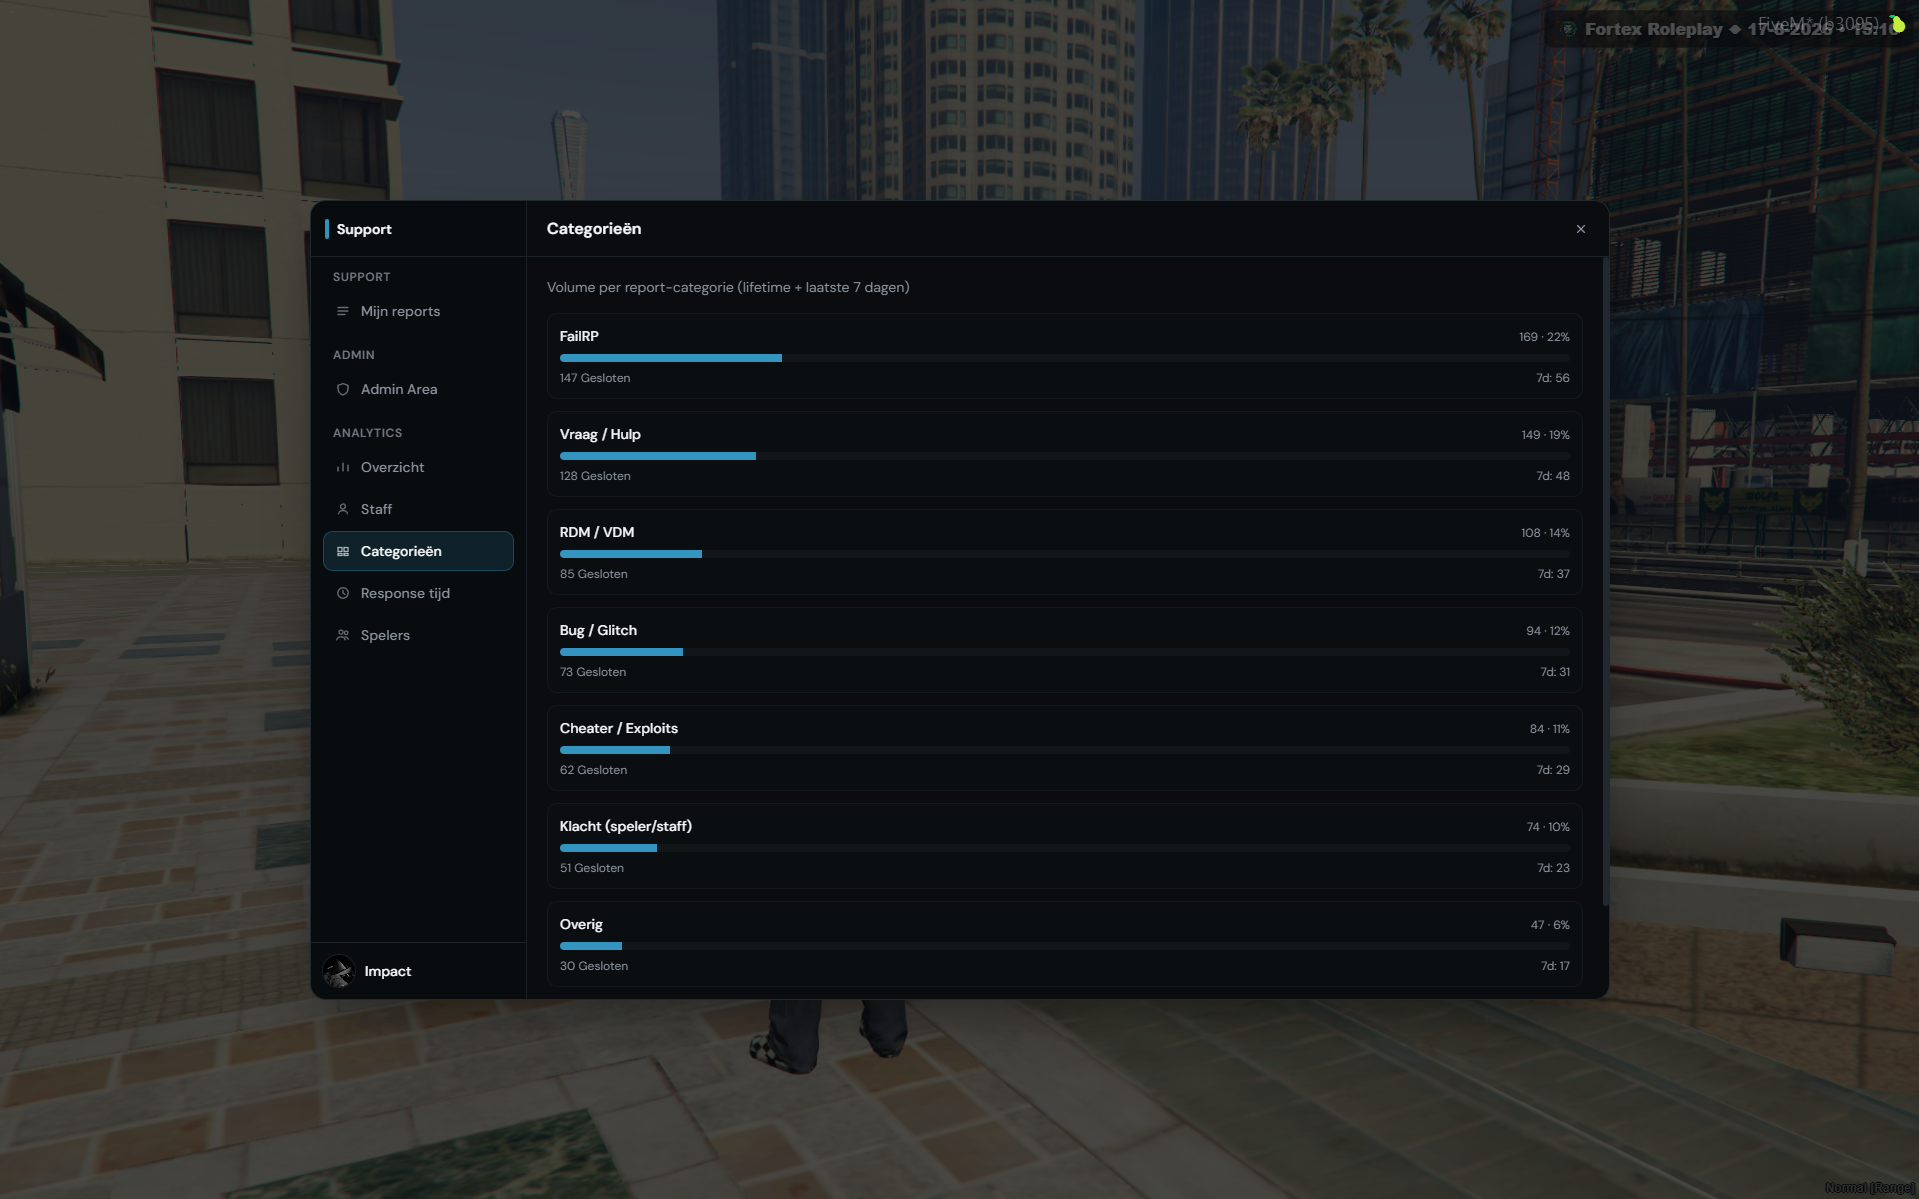
Task: Click the Vraag / Hulp progress bar
Action: (x=1065, y=456)
